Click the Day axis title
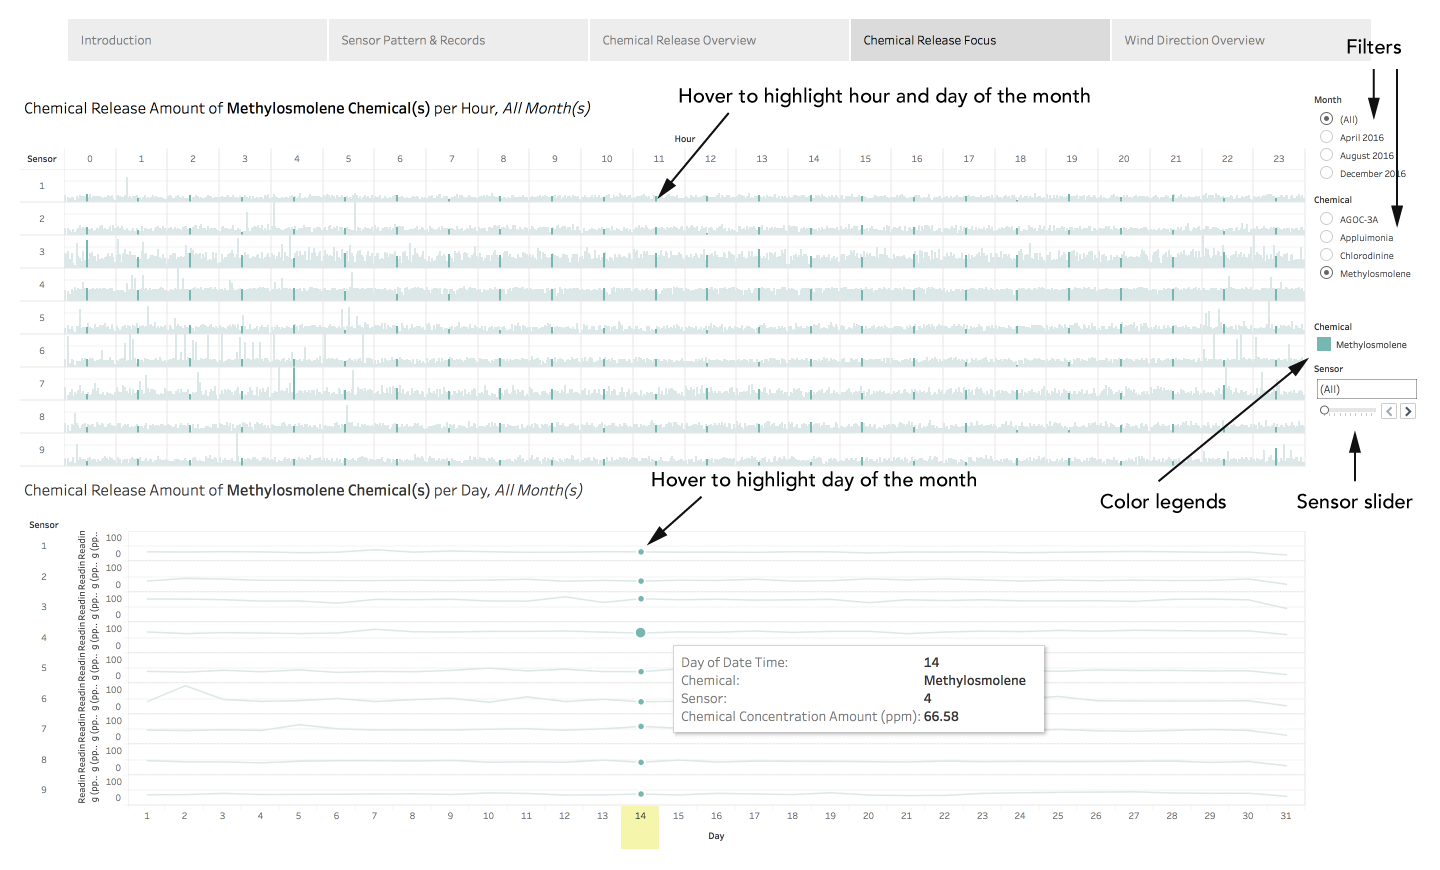Viewport: 1440px width, 870px height. click(x=716, y=836)
